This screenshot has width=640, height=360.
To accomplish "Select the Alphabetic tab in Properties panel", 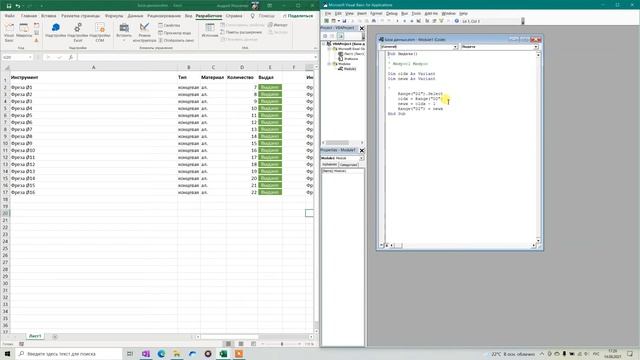I will click(330, 164).
